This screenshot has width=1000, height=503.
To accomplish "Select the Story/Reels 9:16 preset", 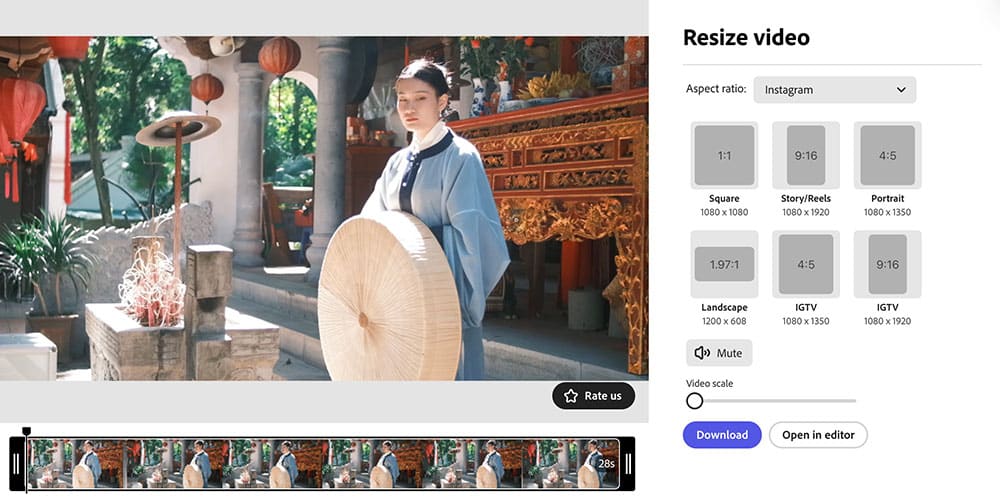I will 806,155.
